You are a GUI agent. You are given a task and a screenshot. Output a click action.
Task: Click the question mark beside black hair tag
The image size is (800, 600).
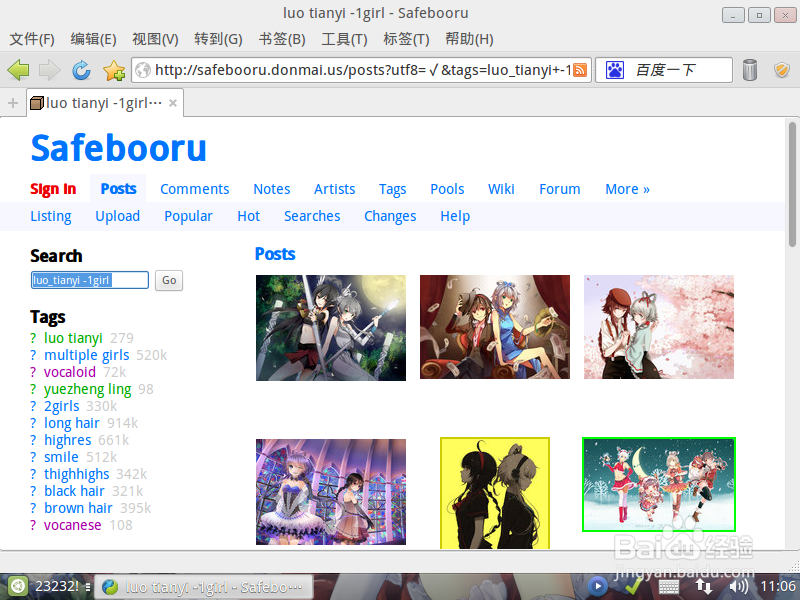click(33, 491)
